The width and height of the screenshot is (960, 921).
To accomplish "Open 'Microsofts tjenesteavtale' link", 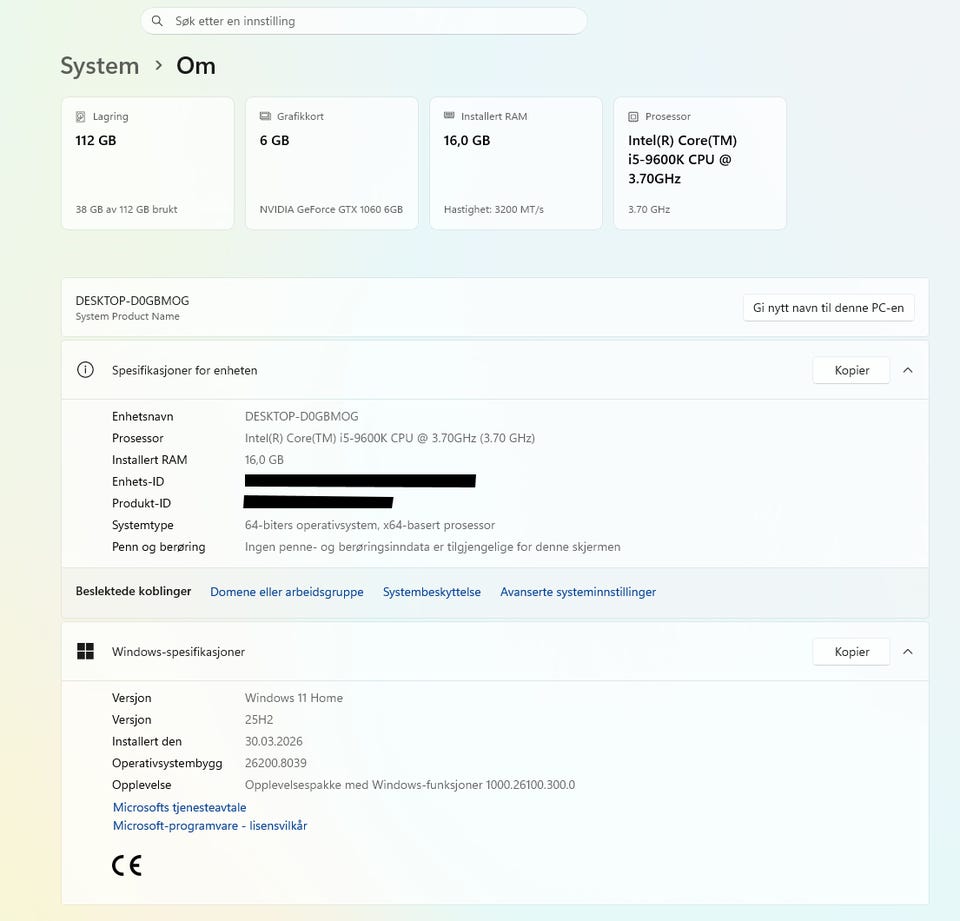I will [179, 807].
